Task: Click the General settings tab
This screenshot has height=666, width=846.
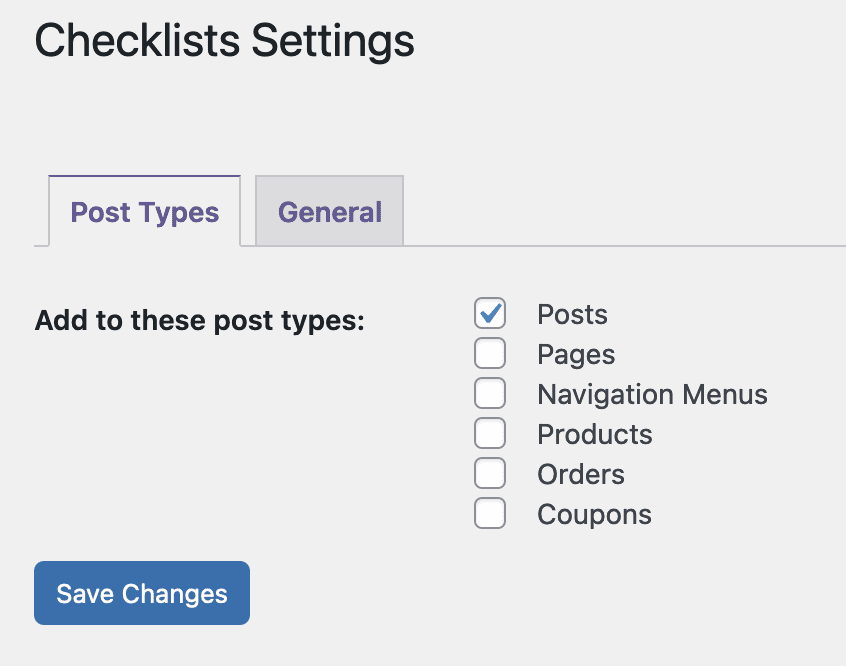Action: [329, 211]
